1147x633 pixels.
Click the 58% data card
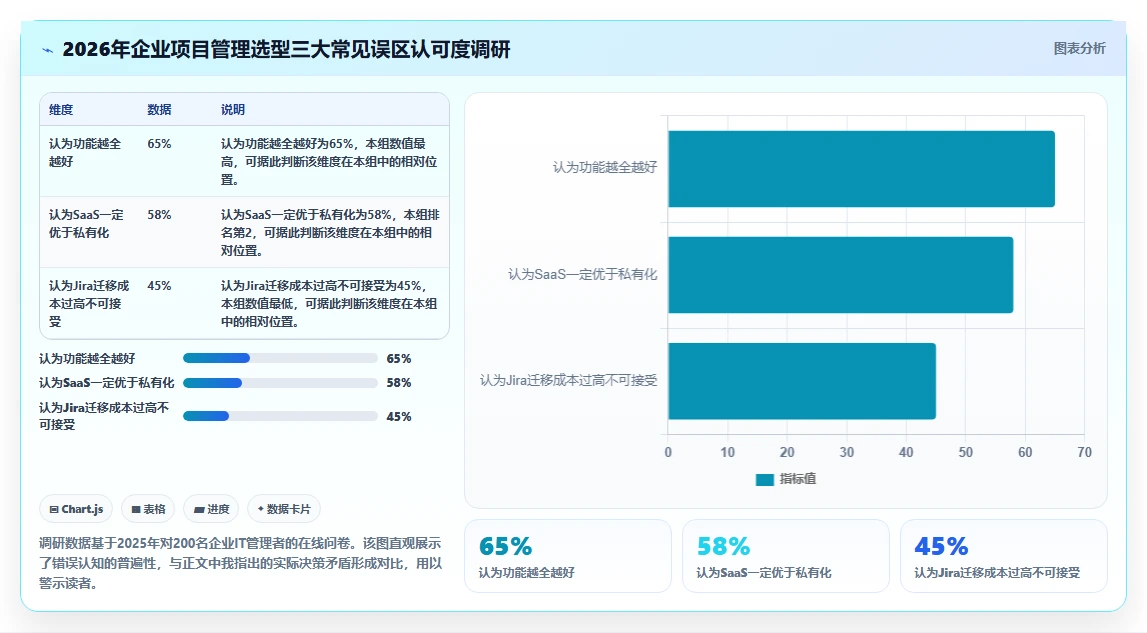[x=786, y=556]
